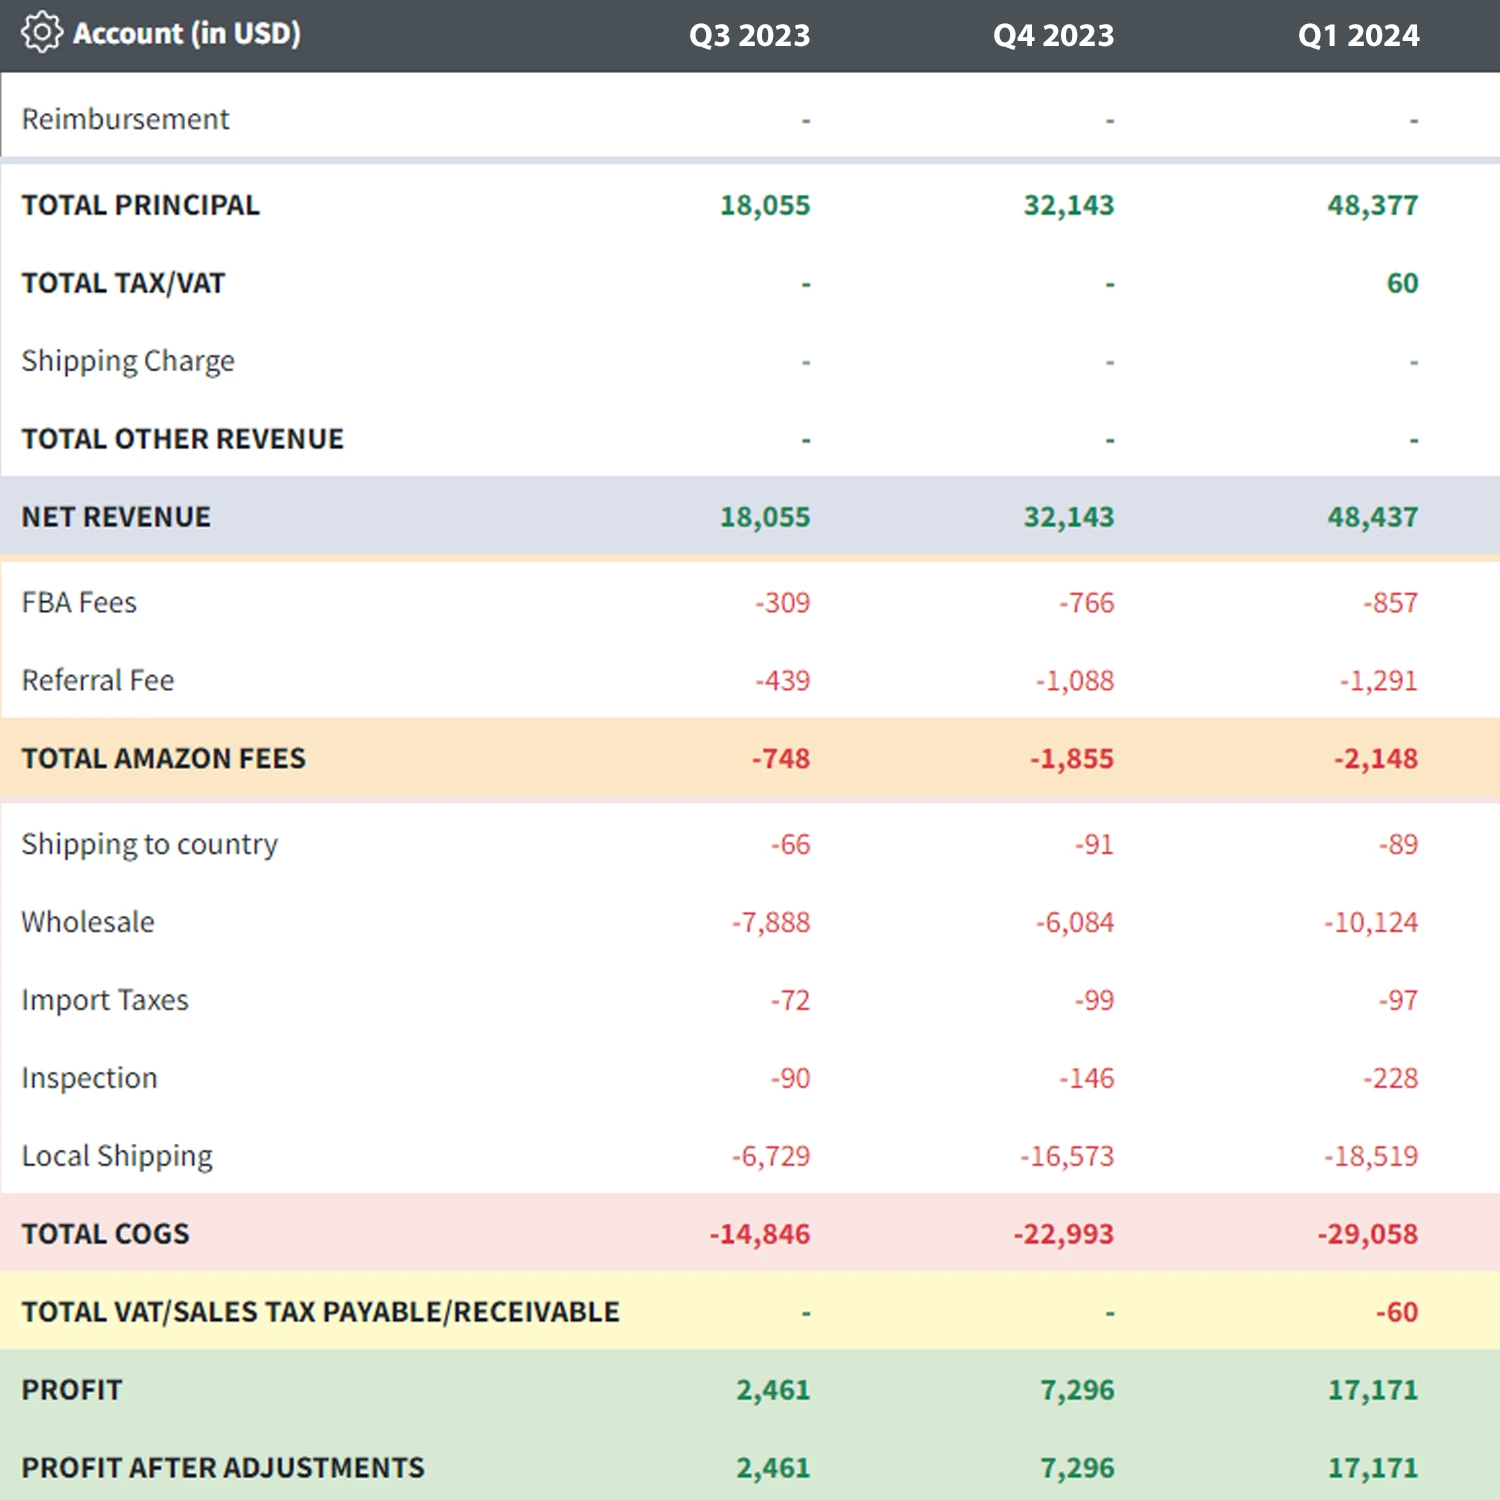Click the Account (in USD) header label
Viewport: 1500px width, 1500px height.
[x=187, y=34]
